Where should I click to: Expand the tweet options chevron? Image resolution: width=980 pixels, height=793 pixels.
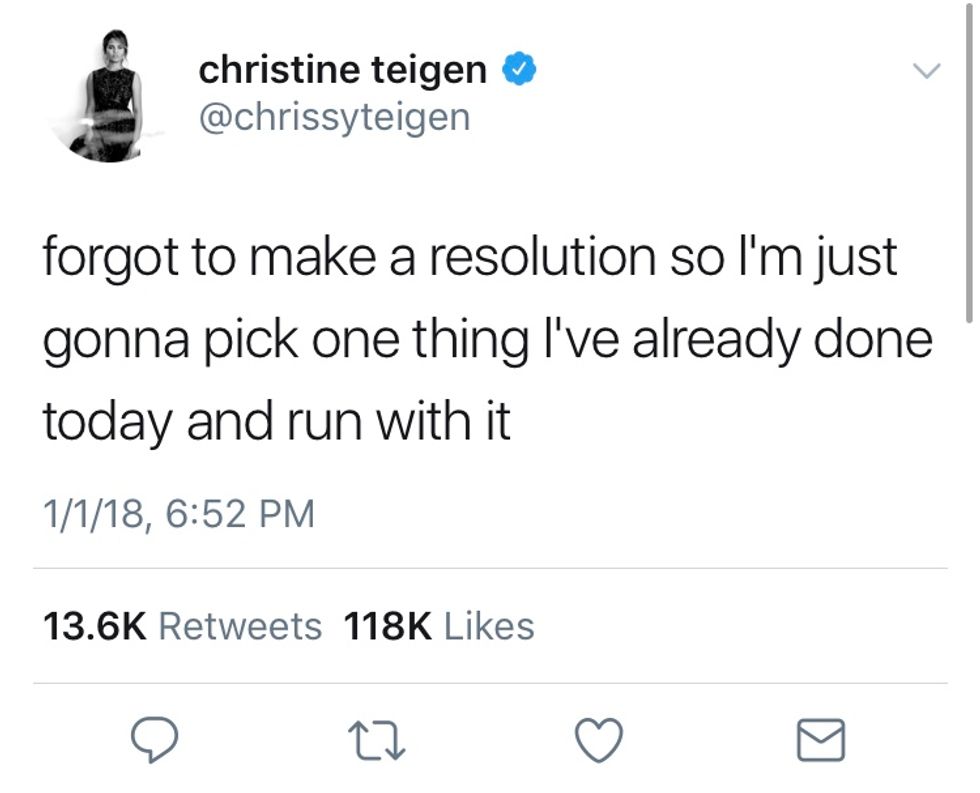pyautogui.click(x=926, y=72)
